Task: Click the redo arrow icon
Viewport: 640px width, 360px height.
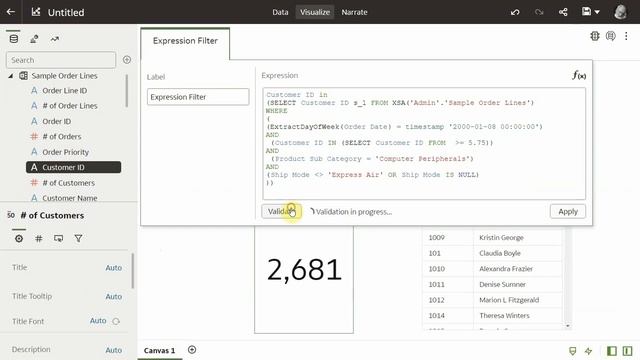Action: pos(539,12)
